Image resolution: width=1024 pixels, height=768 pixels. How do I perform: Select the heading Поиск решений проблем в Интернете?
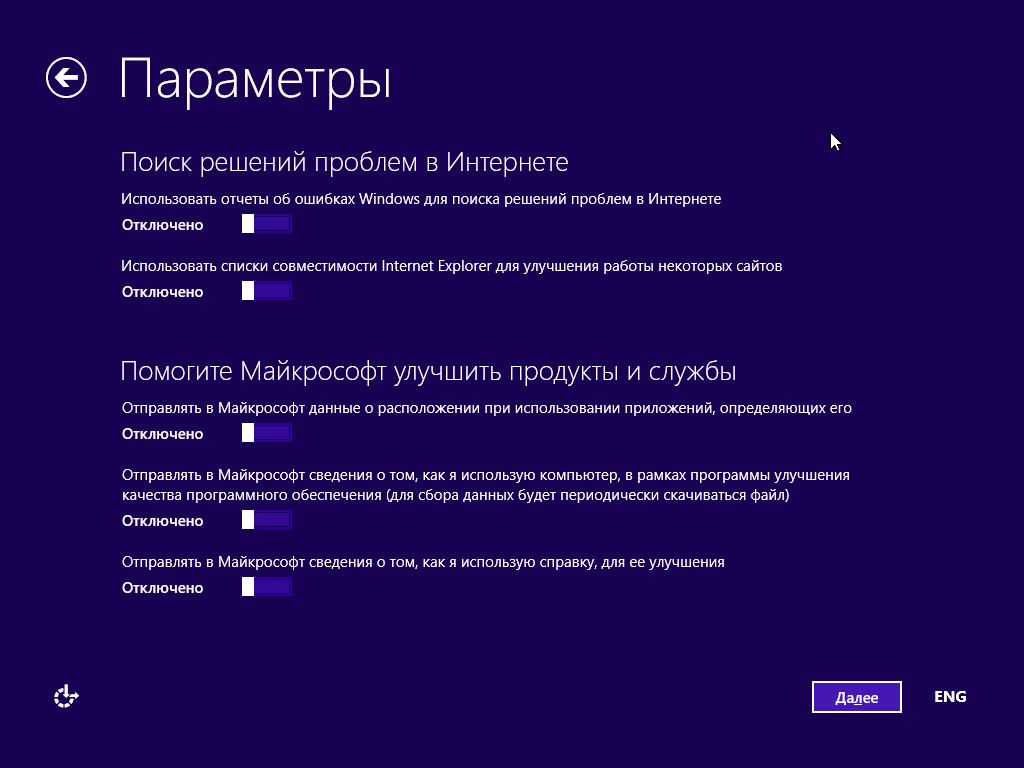pos(344,162)
